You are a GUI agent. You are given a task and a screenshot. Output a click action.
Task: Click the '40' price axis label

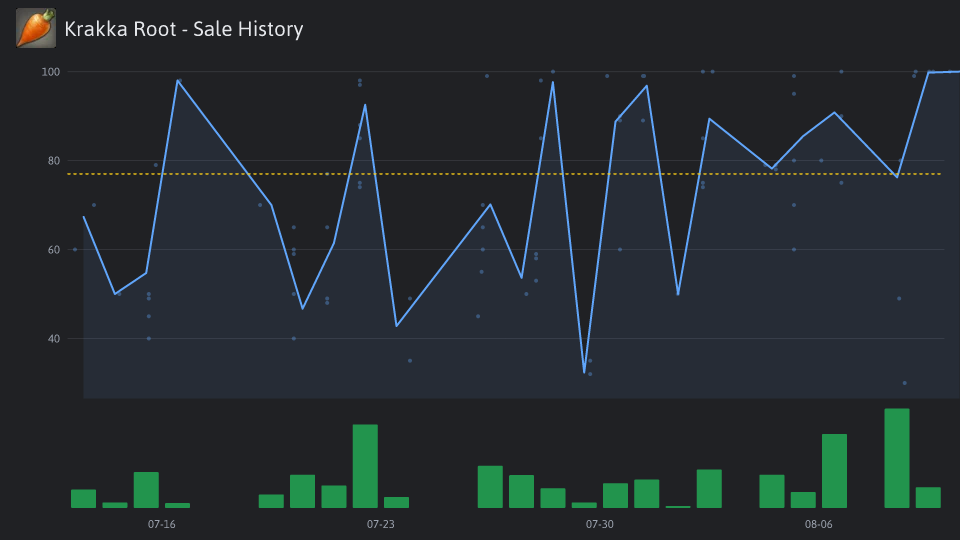pyautogui.click(x=54, y=339)
